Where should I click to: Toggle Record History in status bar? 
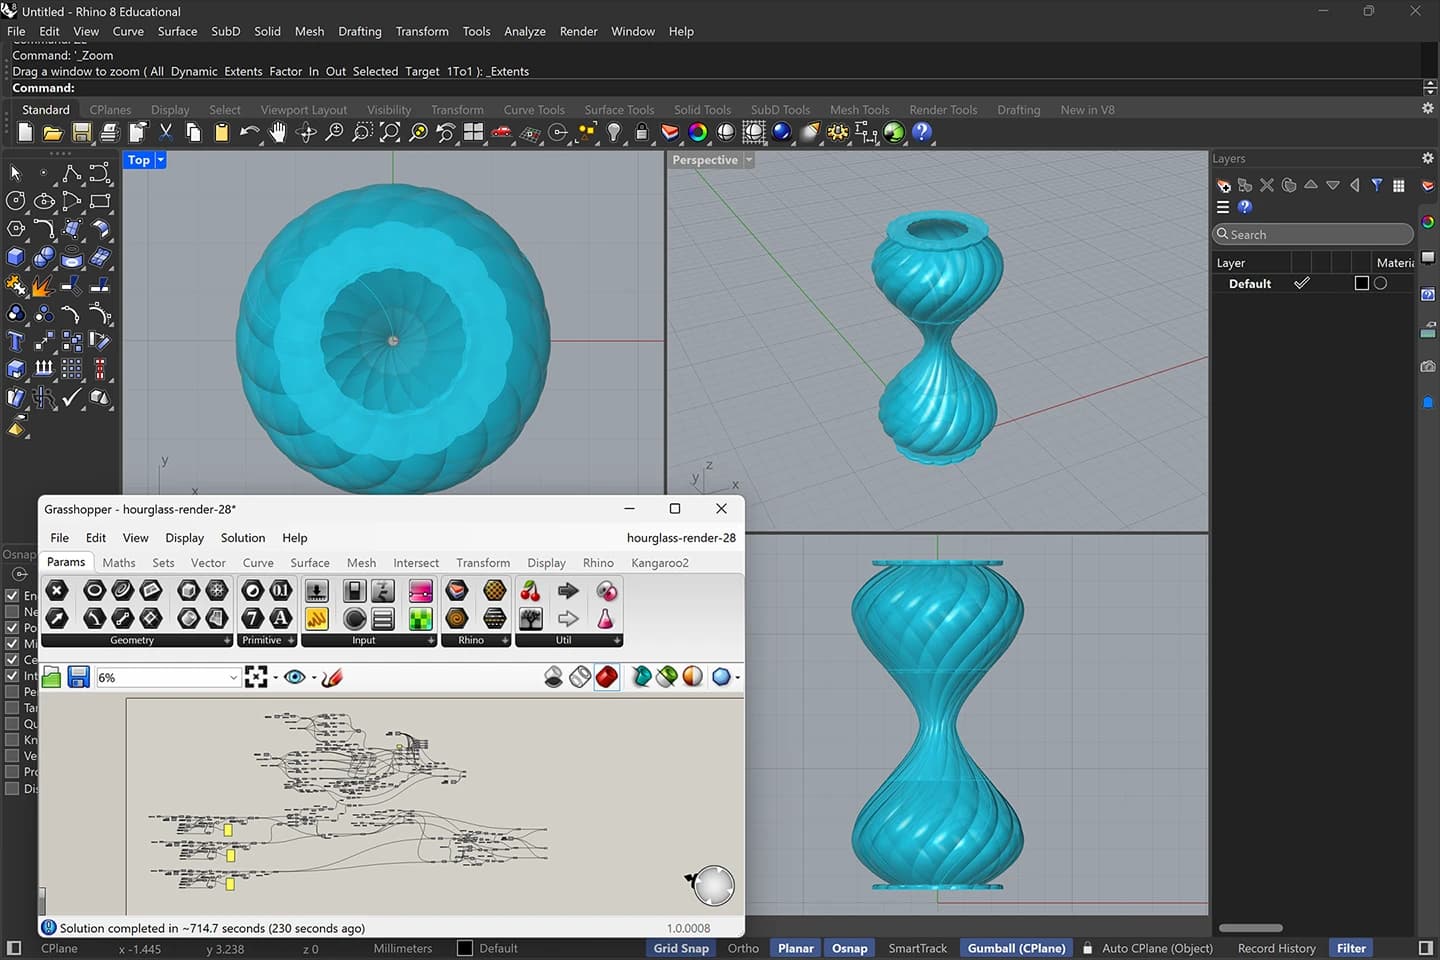[1276, 948]
